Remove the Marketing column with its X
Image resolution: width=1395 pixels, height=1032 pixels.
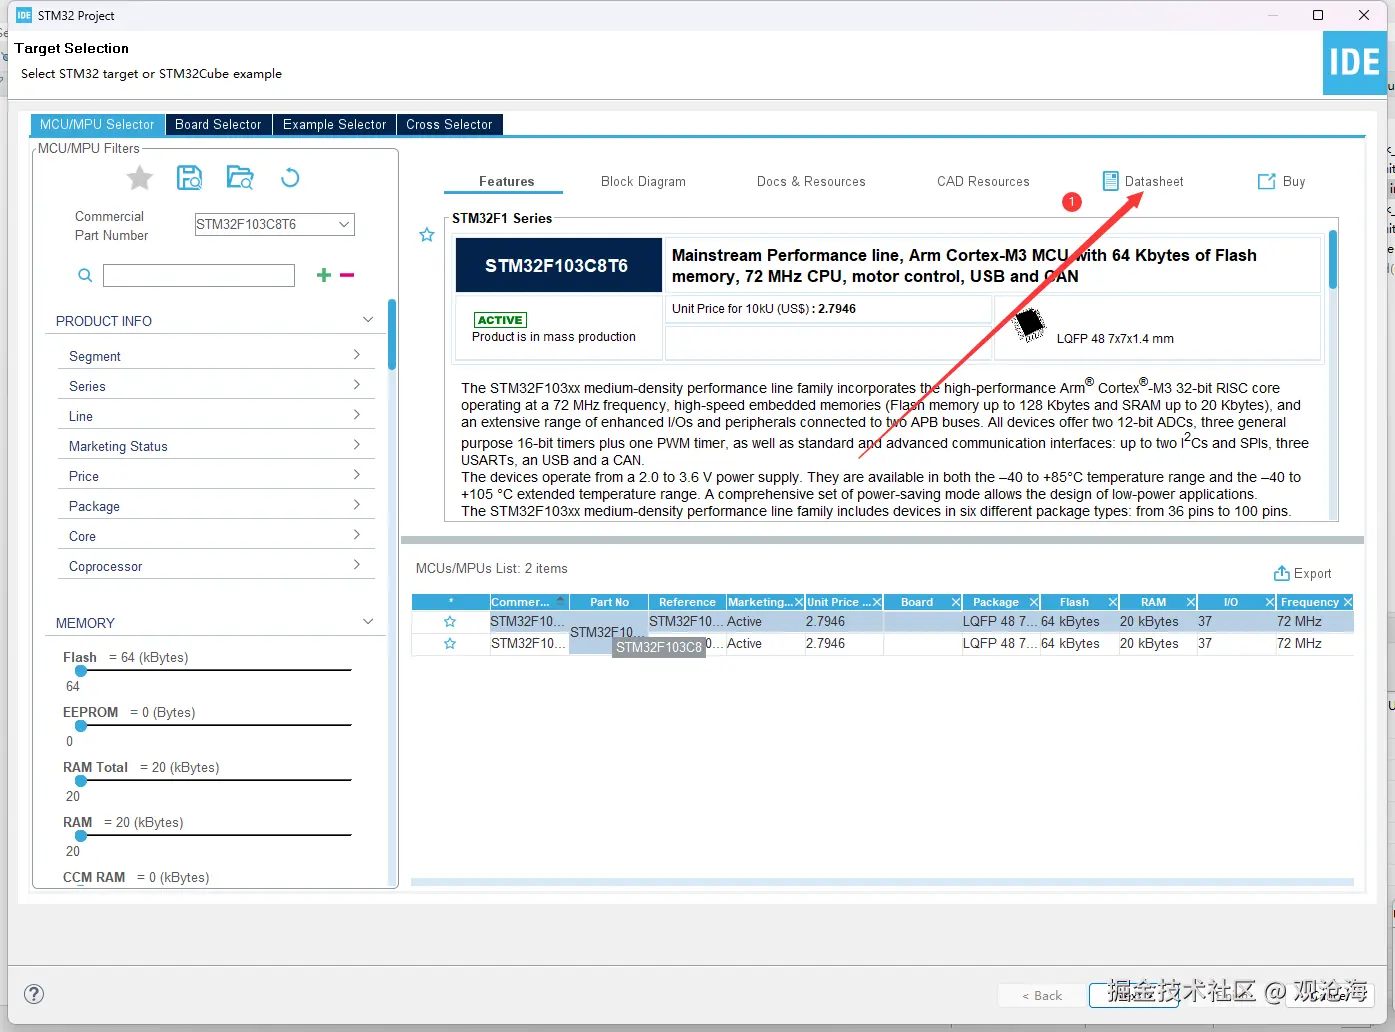(799, 602)
